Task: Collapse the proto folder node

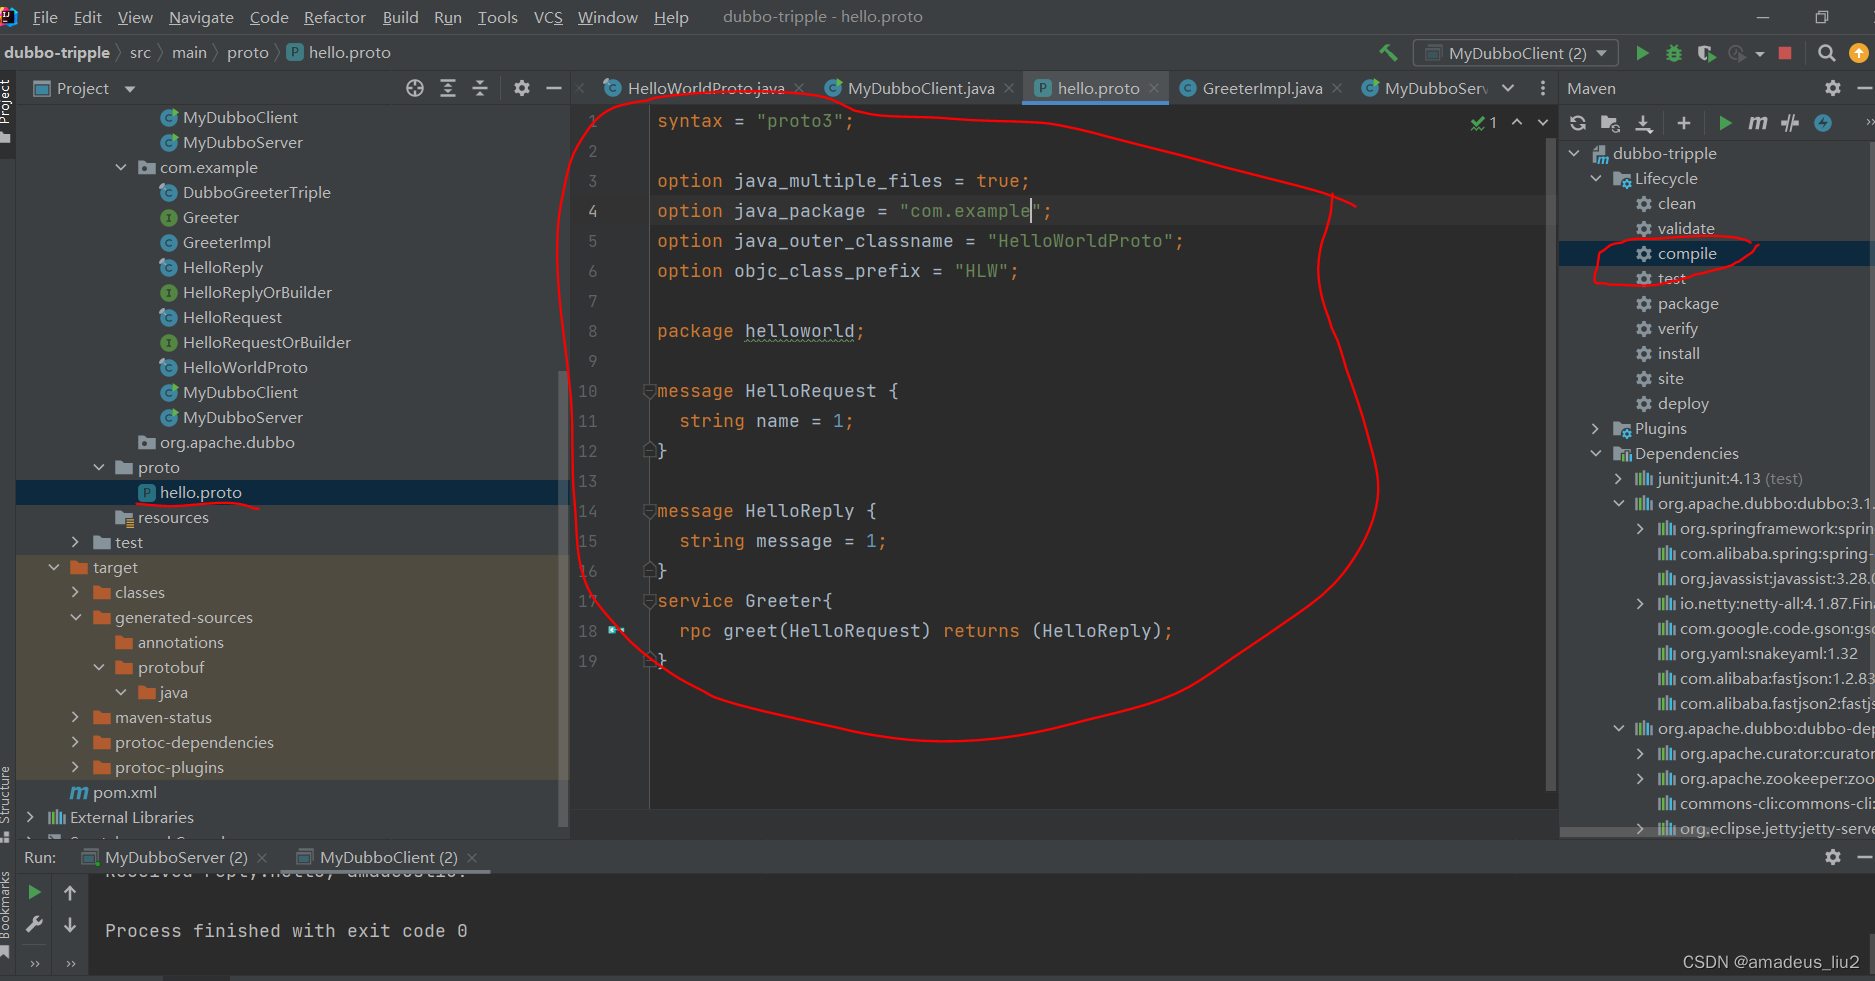Action: click(x=99, y=467)
